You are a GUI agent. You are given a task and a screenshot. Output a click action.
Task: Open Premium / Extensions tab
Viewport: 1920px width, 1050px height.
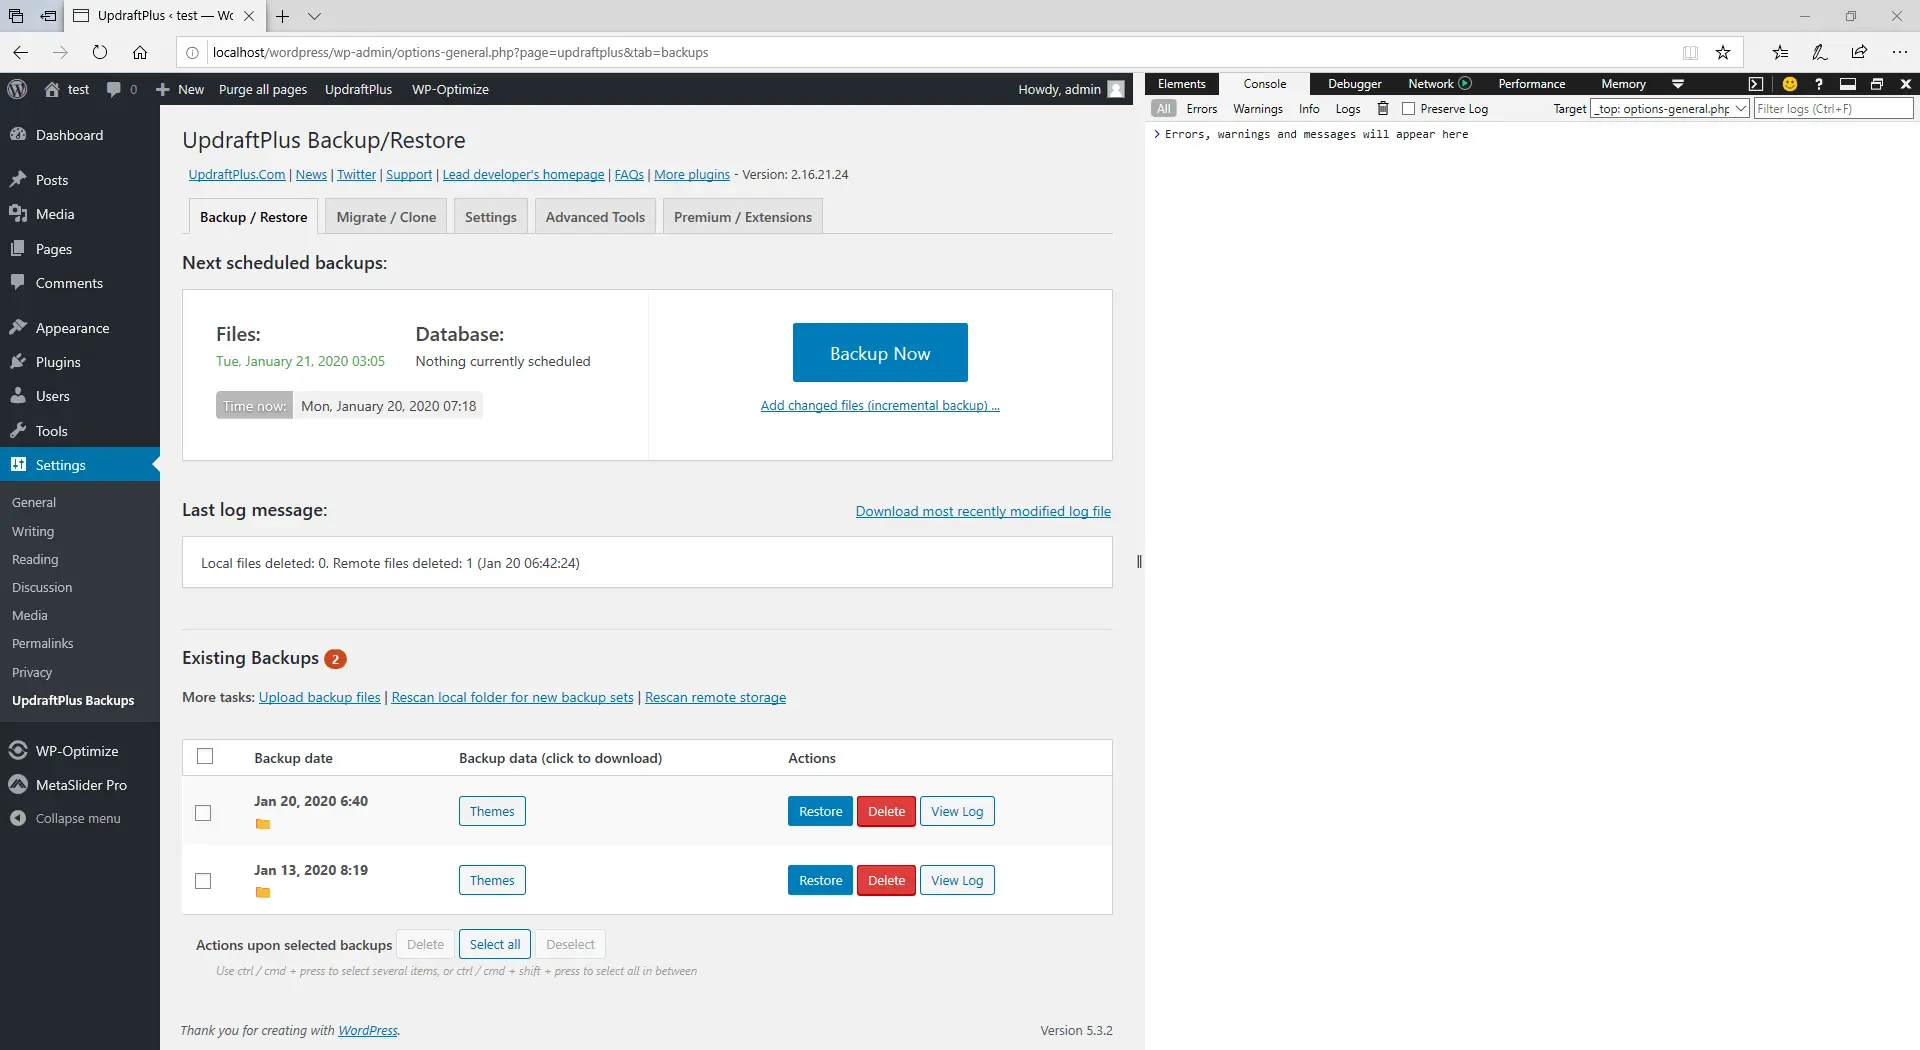tap(743, 217)
